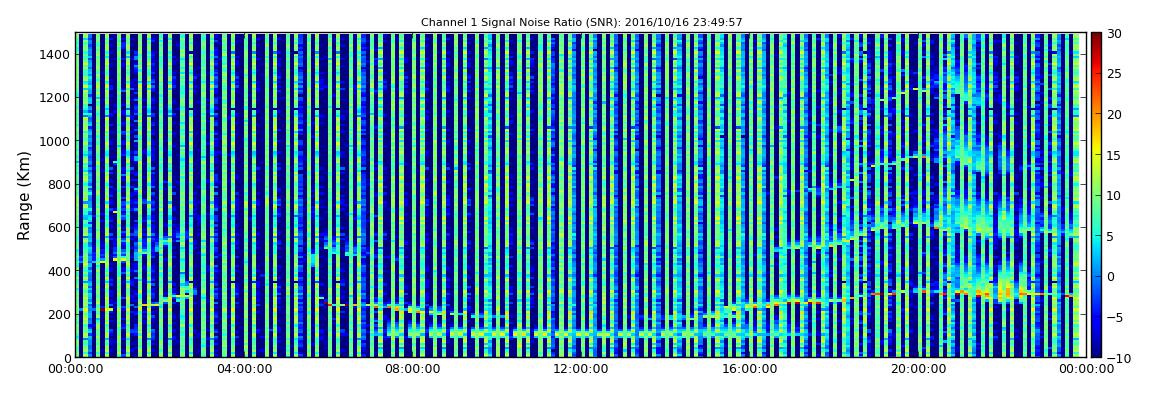
Task: Click the 1400 range tick label
Action: [56, 54]
